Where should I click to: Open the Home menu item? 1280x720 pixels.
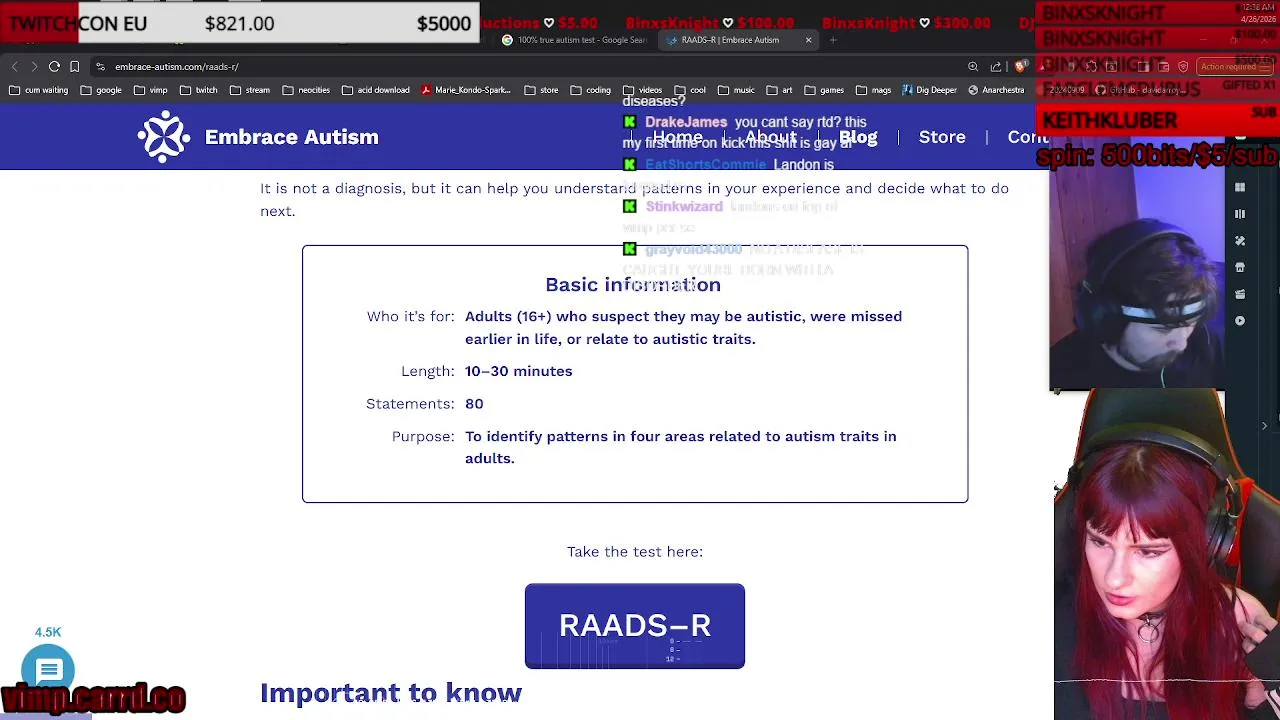pyautogui.click(x=678, y=137)
